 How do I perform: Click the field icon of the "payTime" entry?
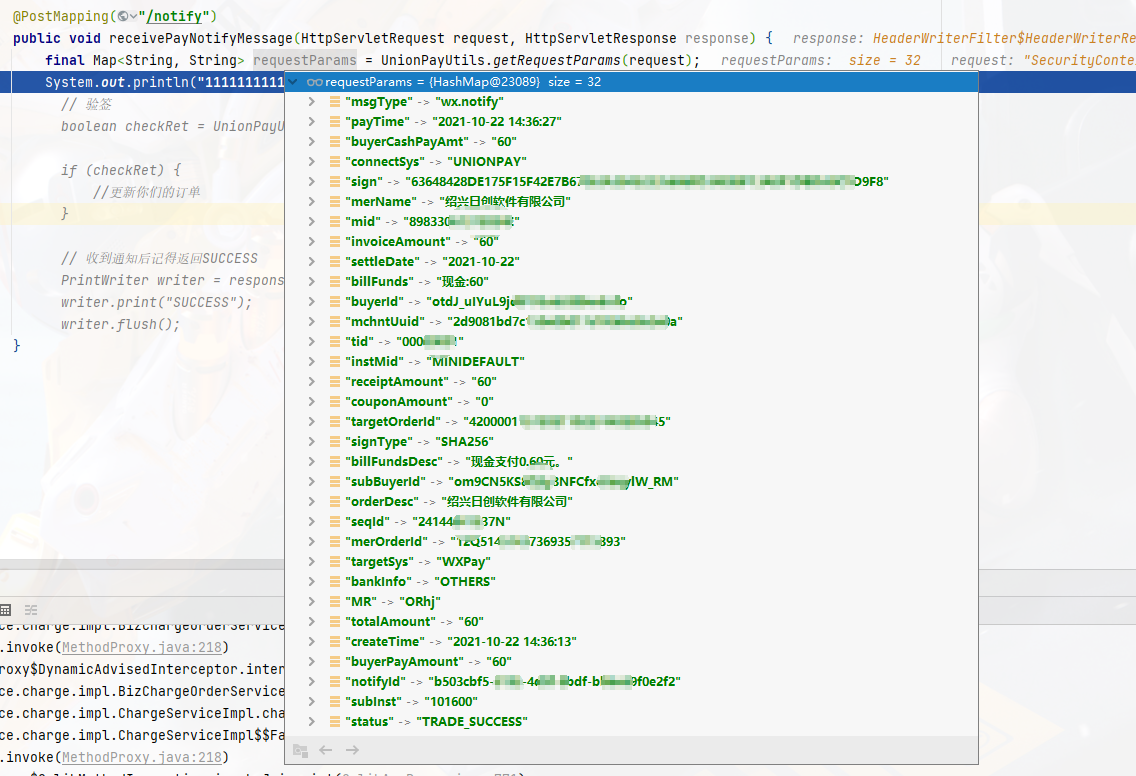335,122
